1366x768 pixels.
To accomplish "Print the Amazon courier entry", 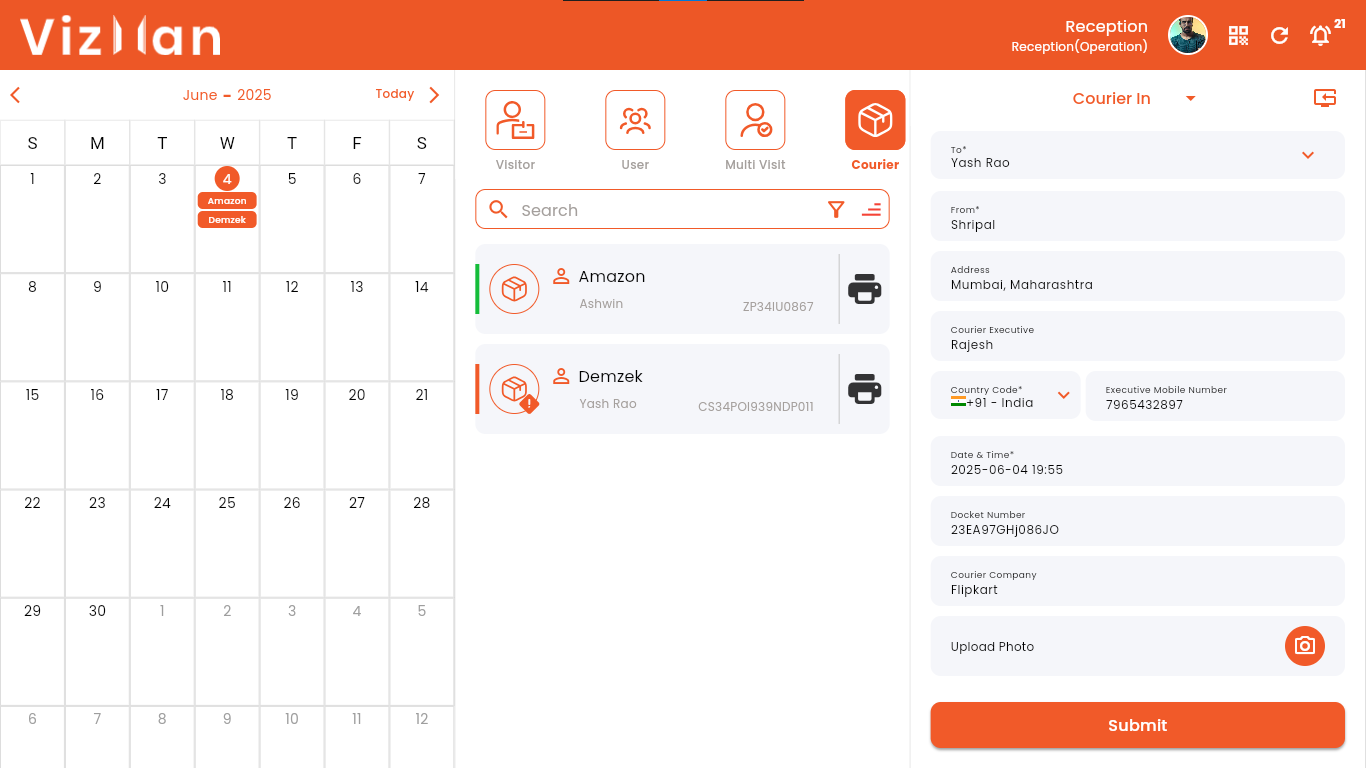I will 864,289.
